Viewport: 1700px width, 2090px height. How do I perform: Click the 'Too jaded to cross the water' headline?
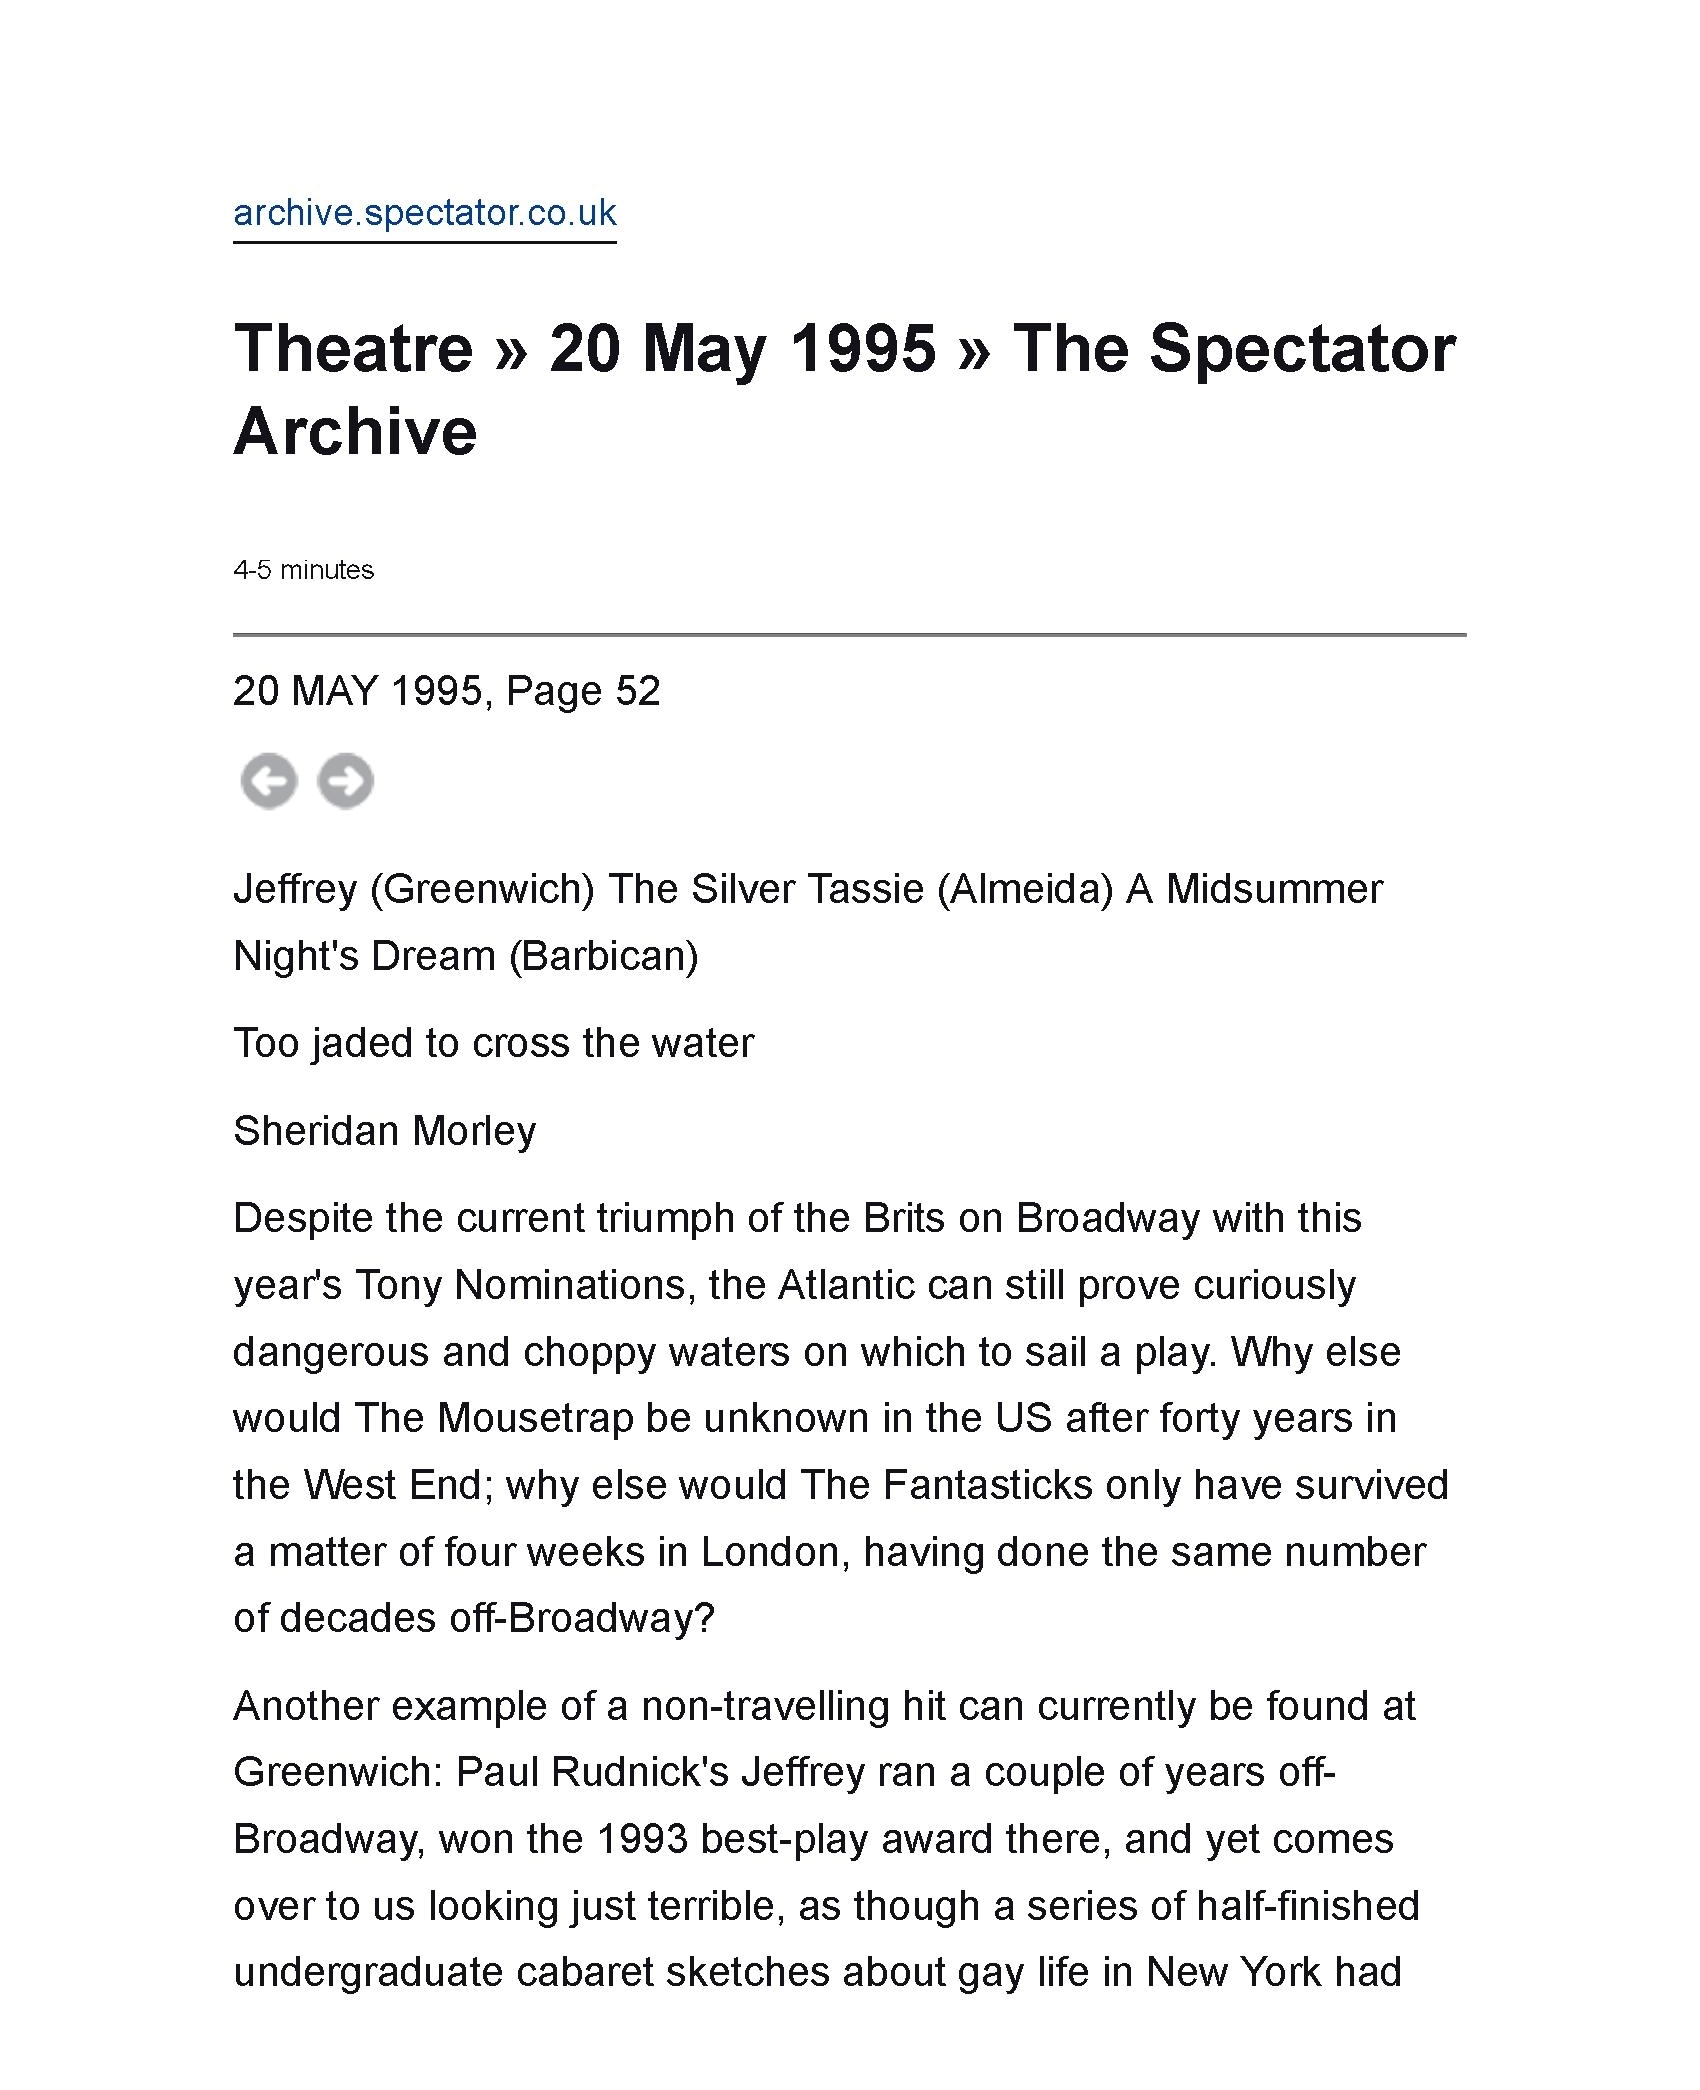tap(493, 1043)
